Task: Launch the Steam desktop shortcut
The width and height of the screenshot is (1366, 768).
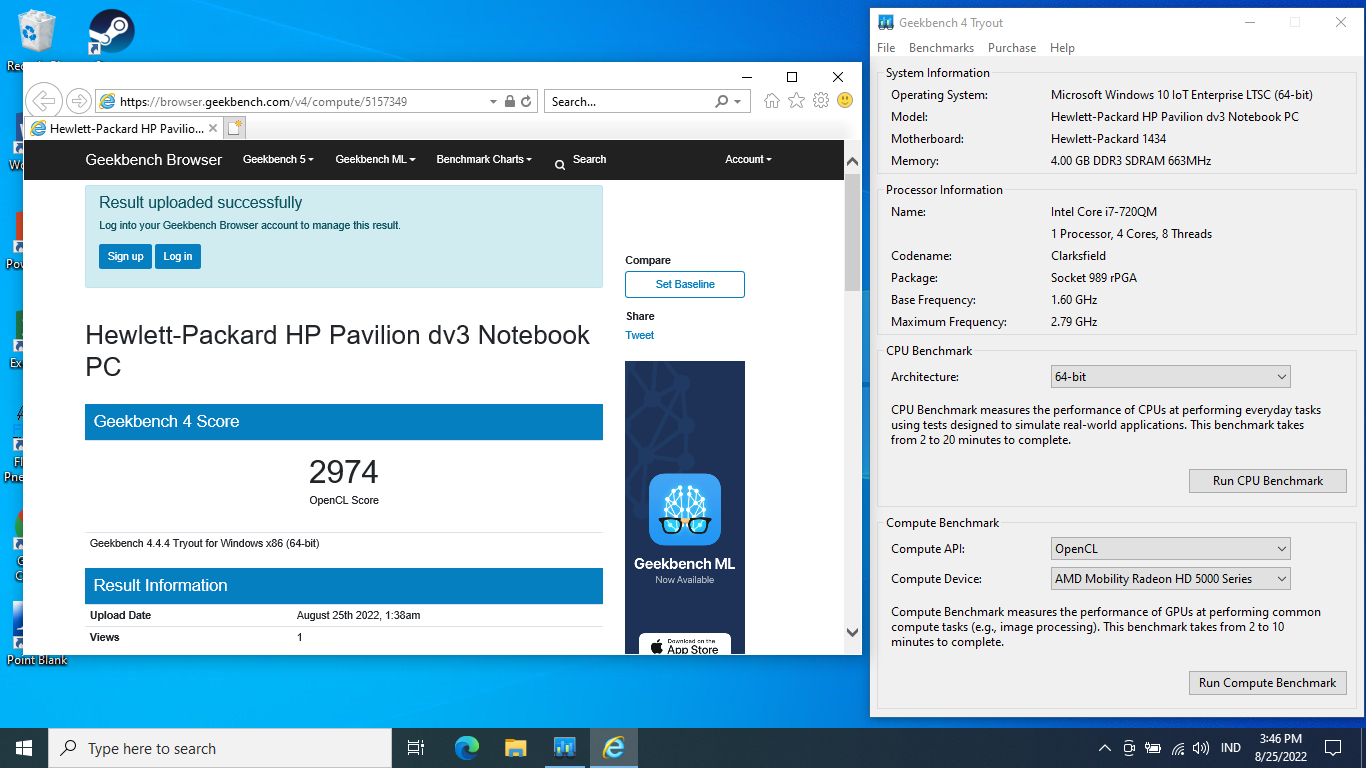Action: click(111, 32)
